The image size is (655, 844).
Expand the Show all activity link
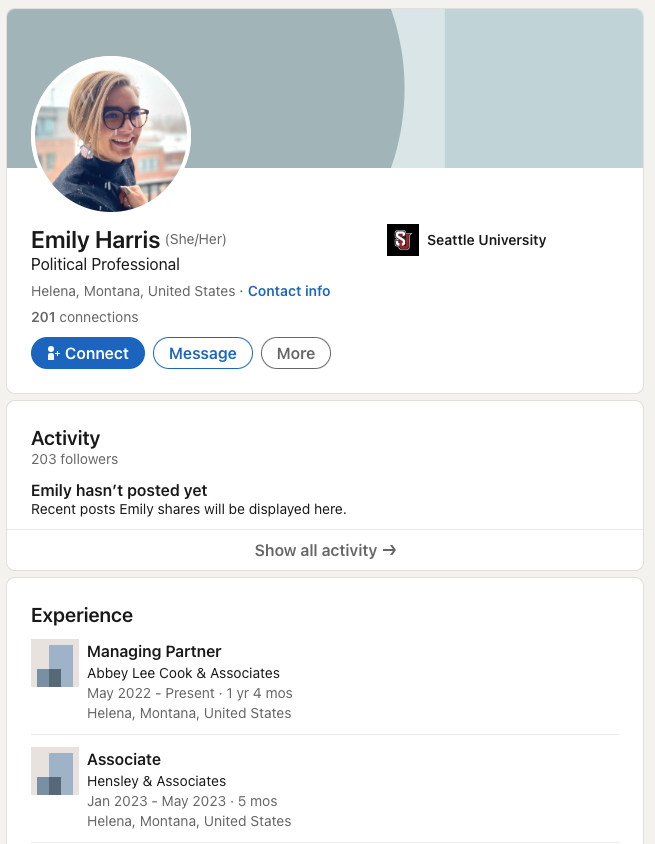315,550
